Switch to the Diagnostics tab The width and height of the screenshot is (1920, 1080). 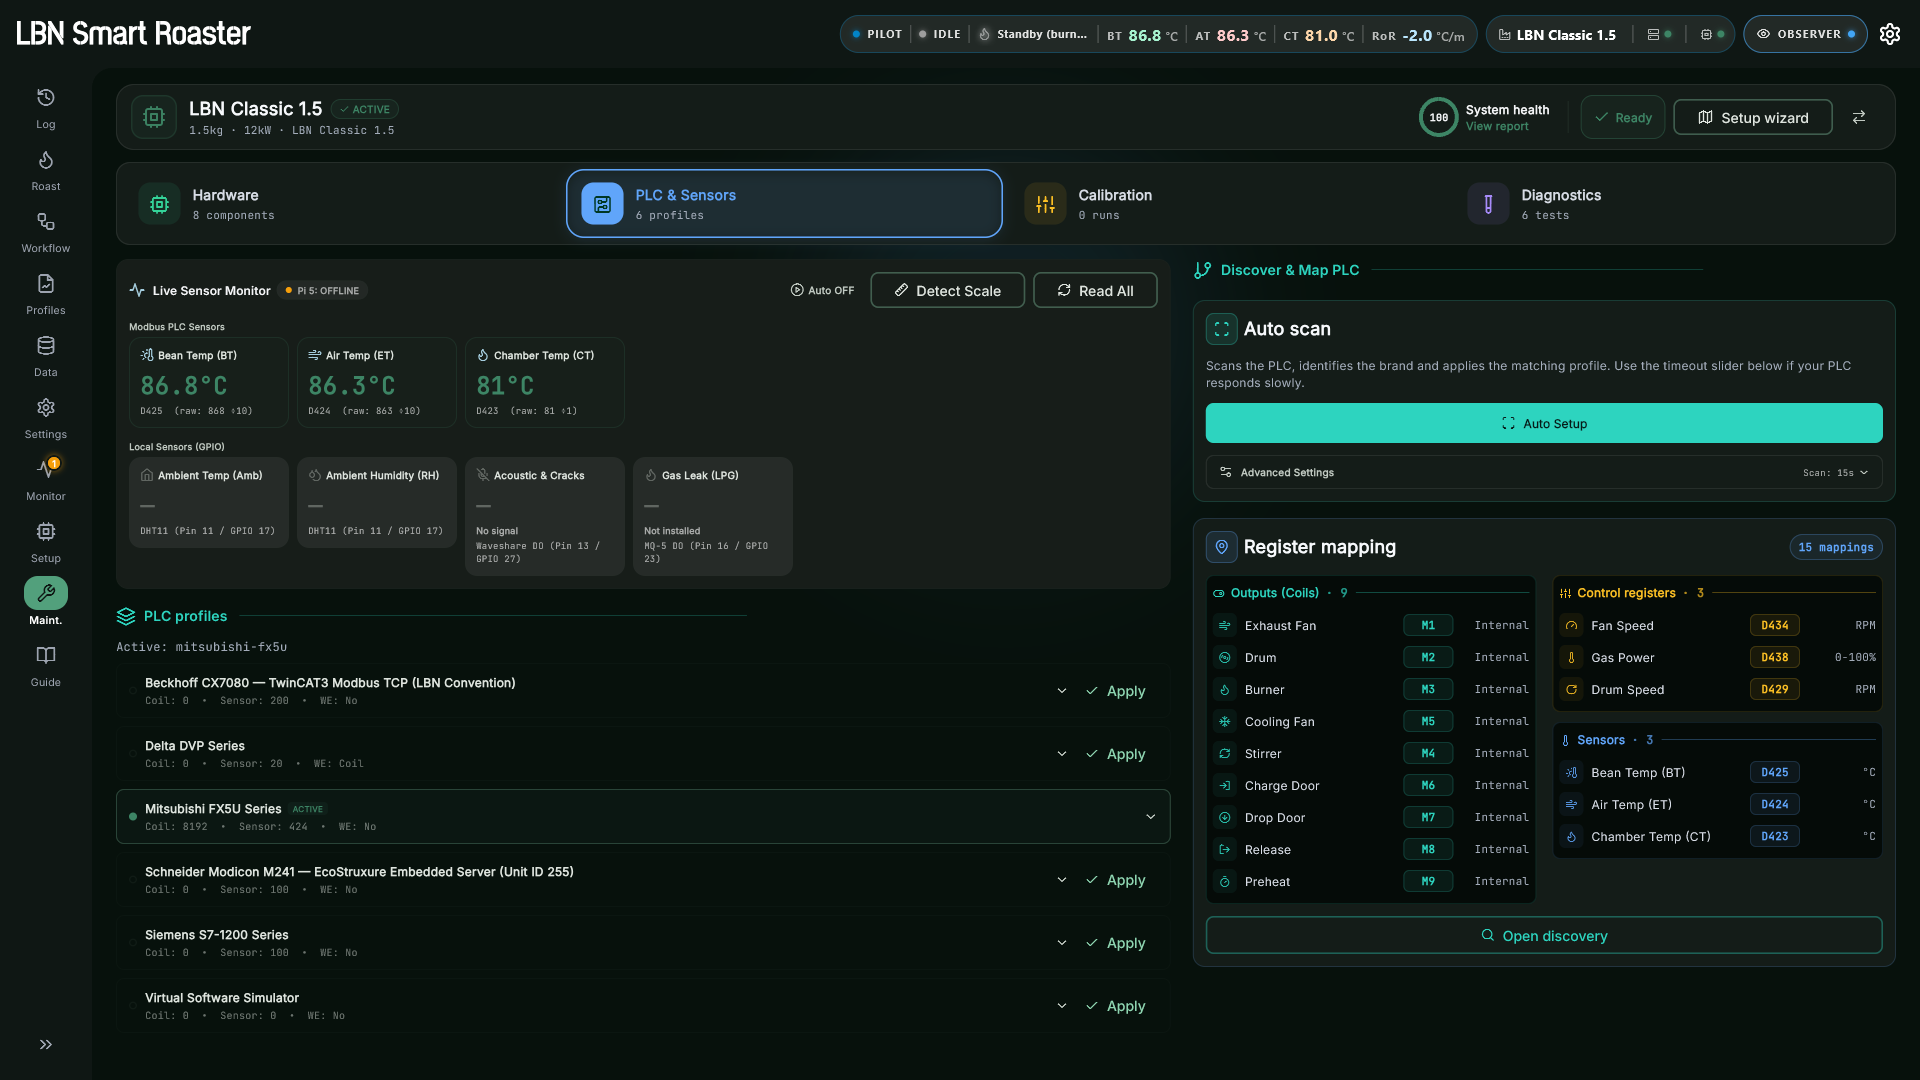[x=1671, y=204]
